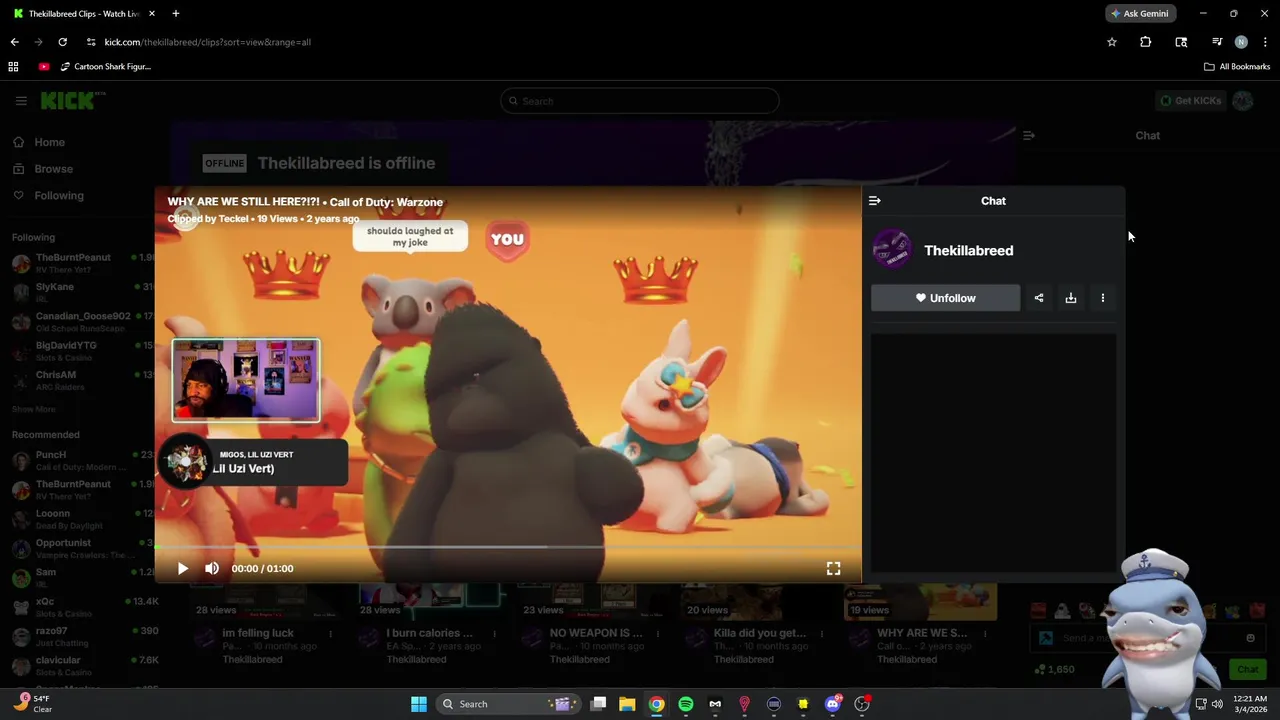Viewport: 1280px width, 720px height.
Task: Open the All Bookmarks folder
Action: pyautogui.click(x=1237, y=67)
